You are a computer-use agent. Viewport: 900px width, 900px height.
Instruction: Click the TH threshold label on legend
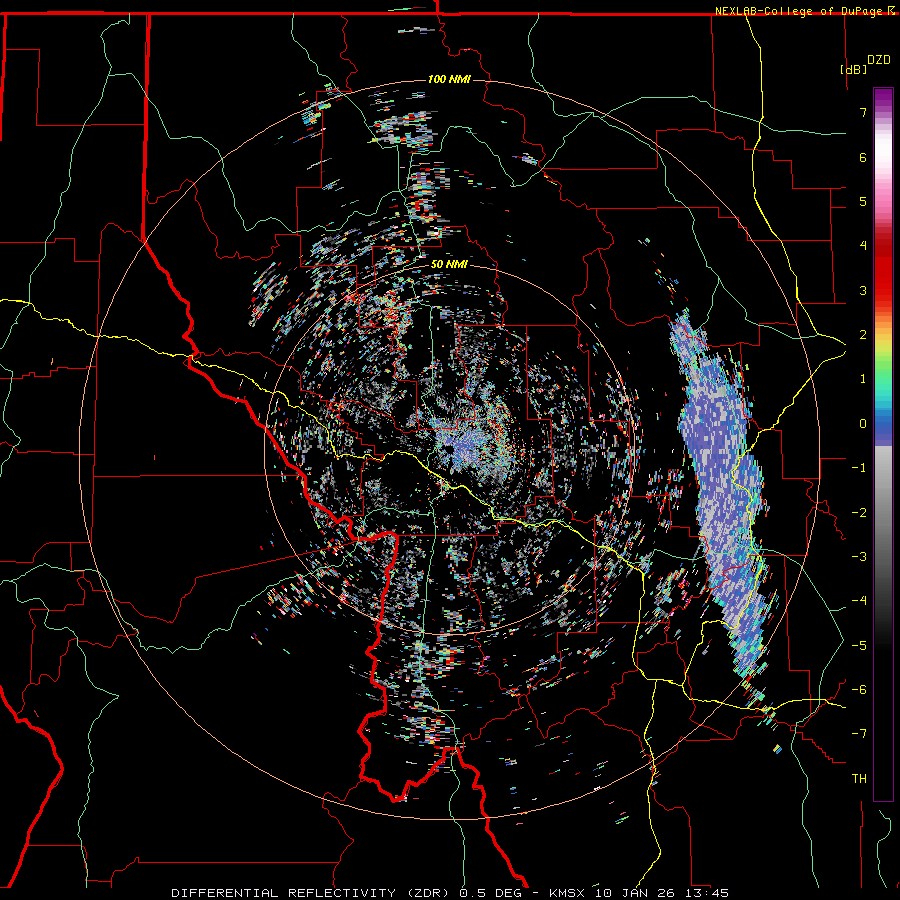coord(859,779)
